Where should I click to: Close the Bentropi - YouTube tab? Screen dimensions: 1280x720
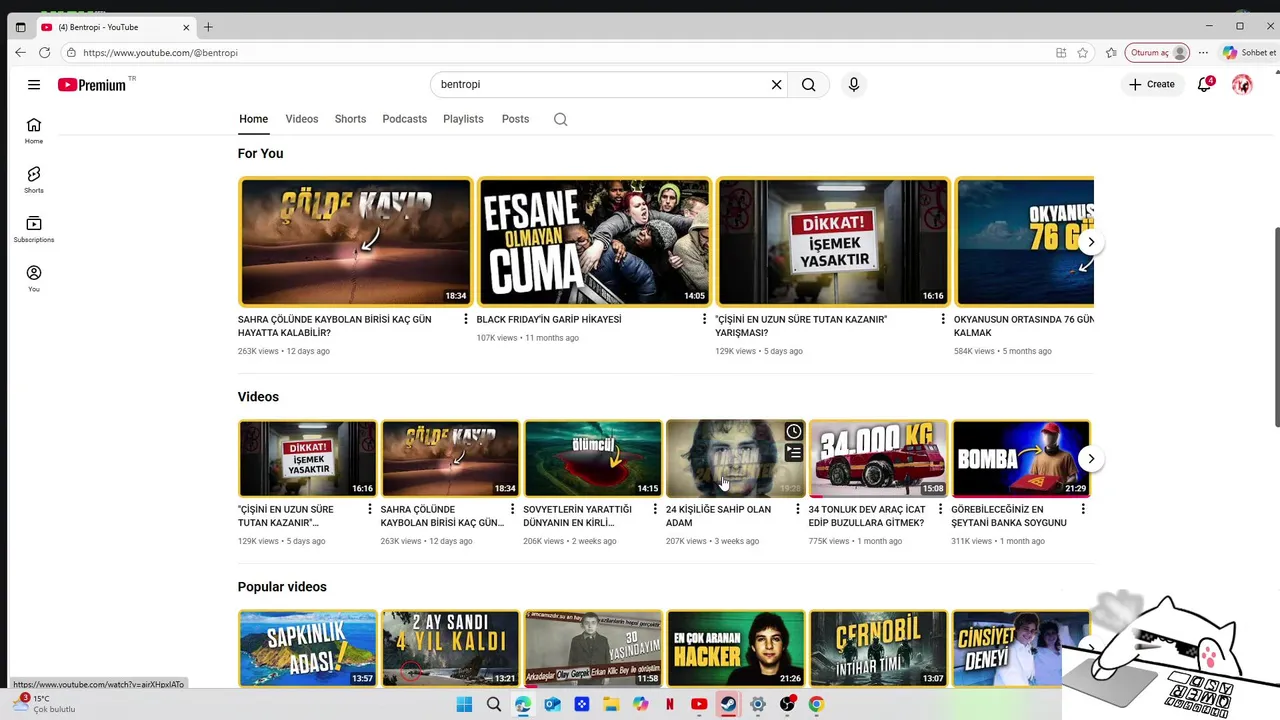[186, 27]
